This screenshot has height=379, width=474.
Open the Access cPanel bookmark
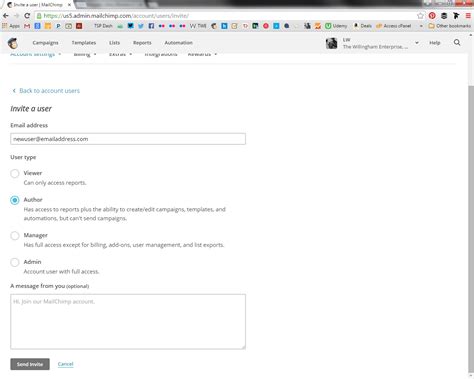pos(393,26)
